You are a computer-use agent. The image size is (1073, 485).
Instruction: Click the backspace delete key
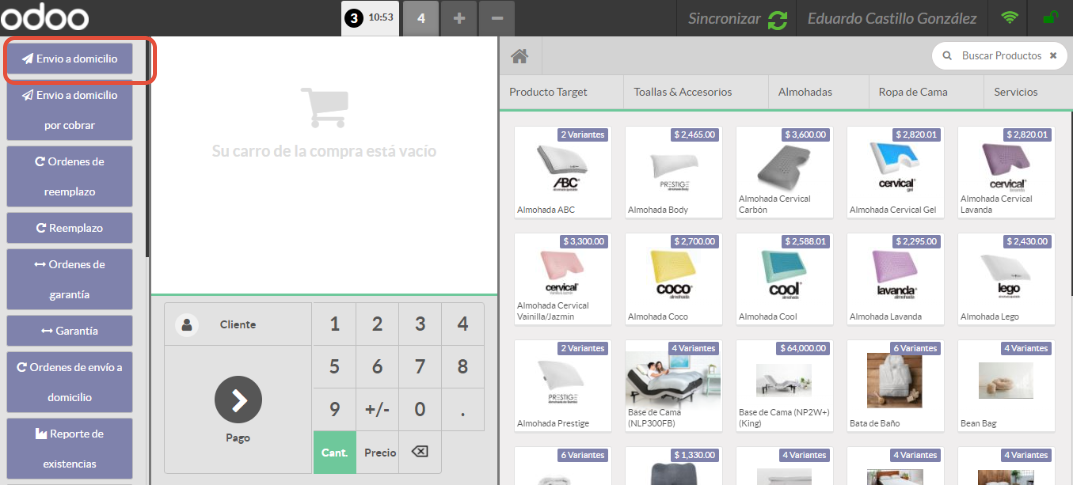pyautogui.click(x=420, y=452)
